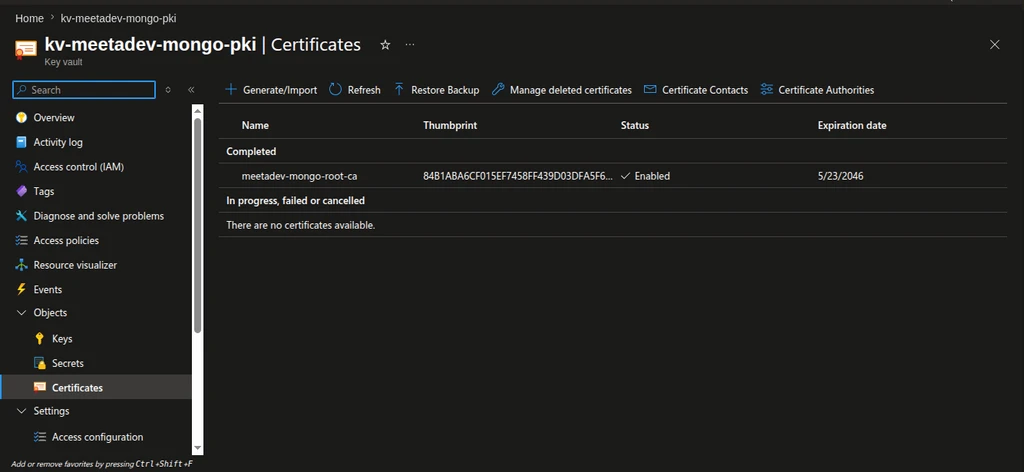1024x472 pixels.
Task: Click the Refresh button label
Action: click(x=364, y=90)
